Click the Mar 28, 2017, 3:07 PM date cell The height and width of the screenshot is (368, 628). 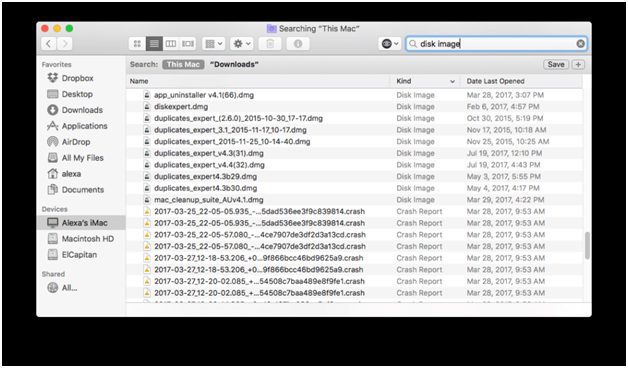click(505, 95)
